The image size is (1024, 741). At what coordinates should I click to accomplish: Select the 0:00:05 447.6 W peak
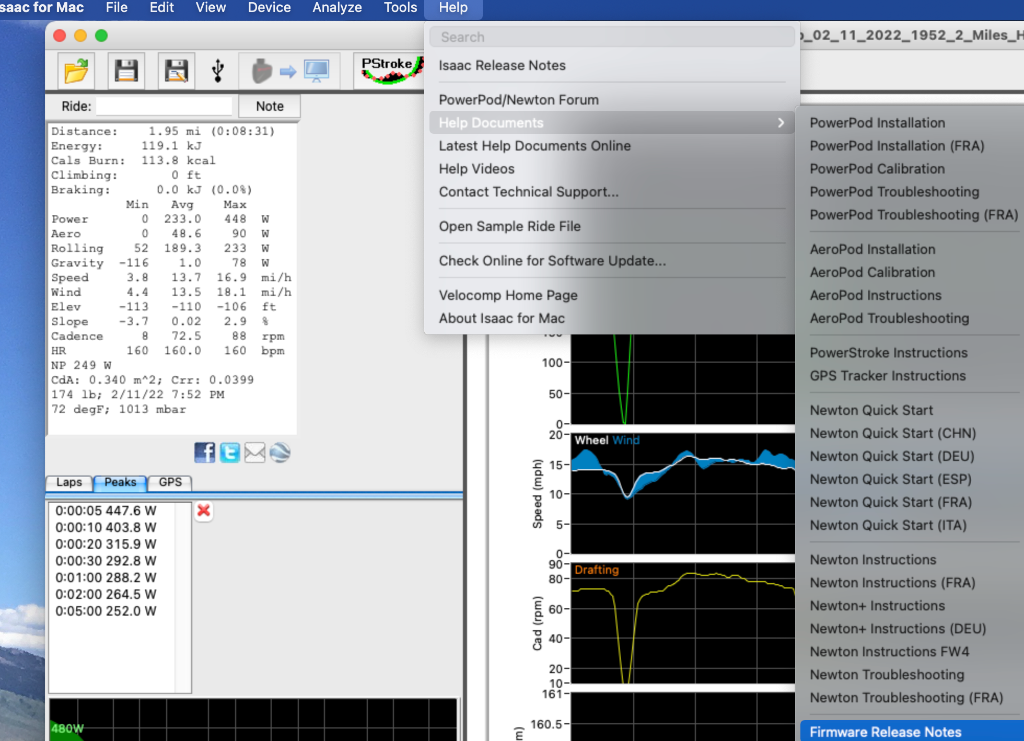106,511
